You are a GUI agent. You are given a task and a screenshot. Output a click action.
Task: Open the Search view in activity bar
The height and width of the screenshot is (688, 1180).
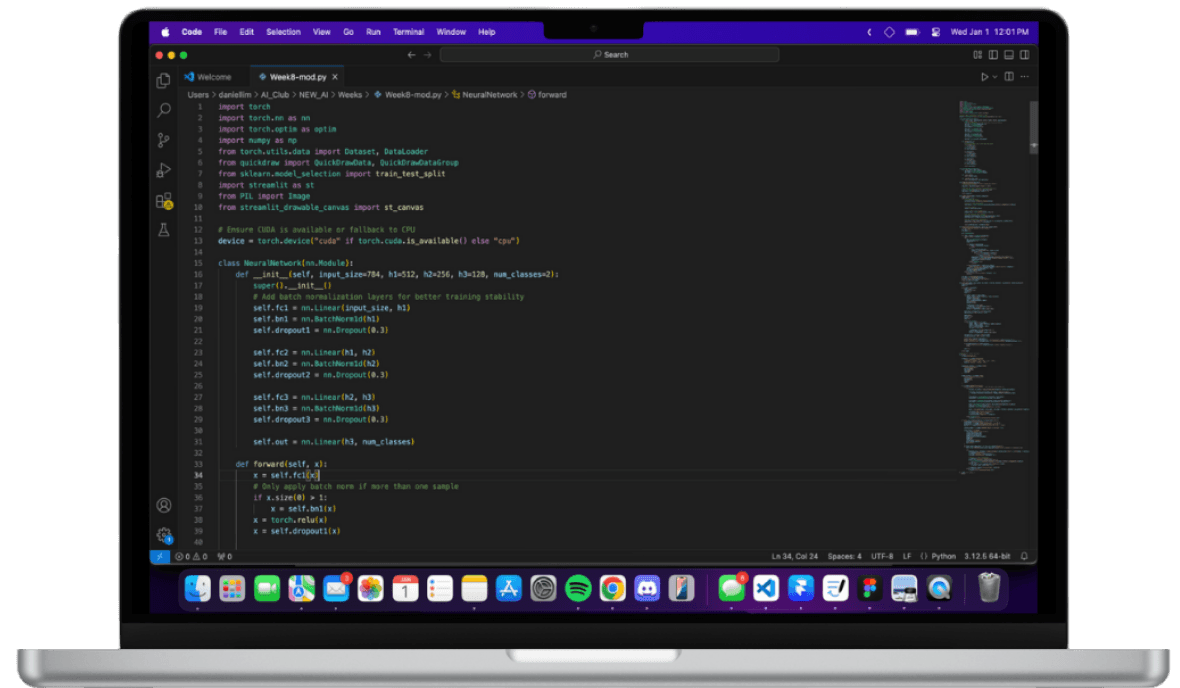coord(163,111)
